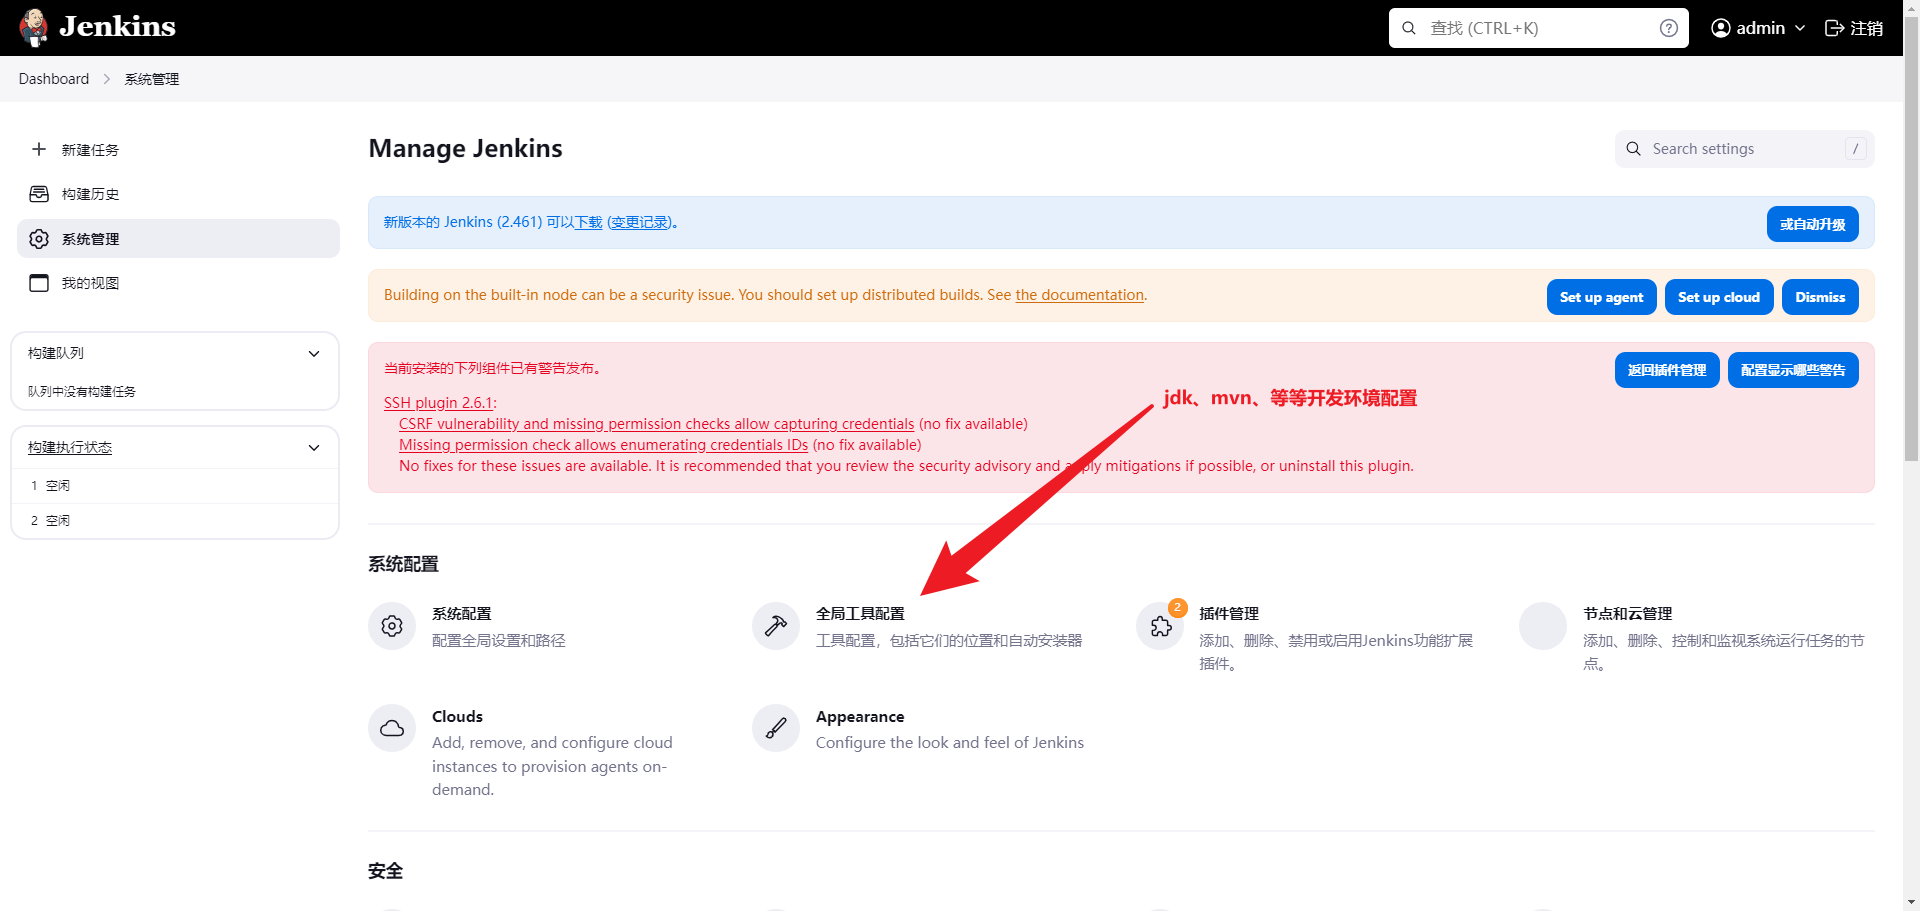1920x911 pixels.
Task: Select 新建任务 in the sidebar
Action: point(178,149)
